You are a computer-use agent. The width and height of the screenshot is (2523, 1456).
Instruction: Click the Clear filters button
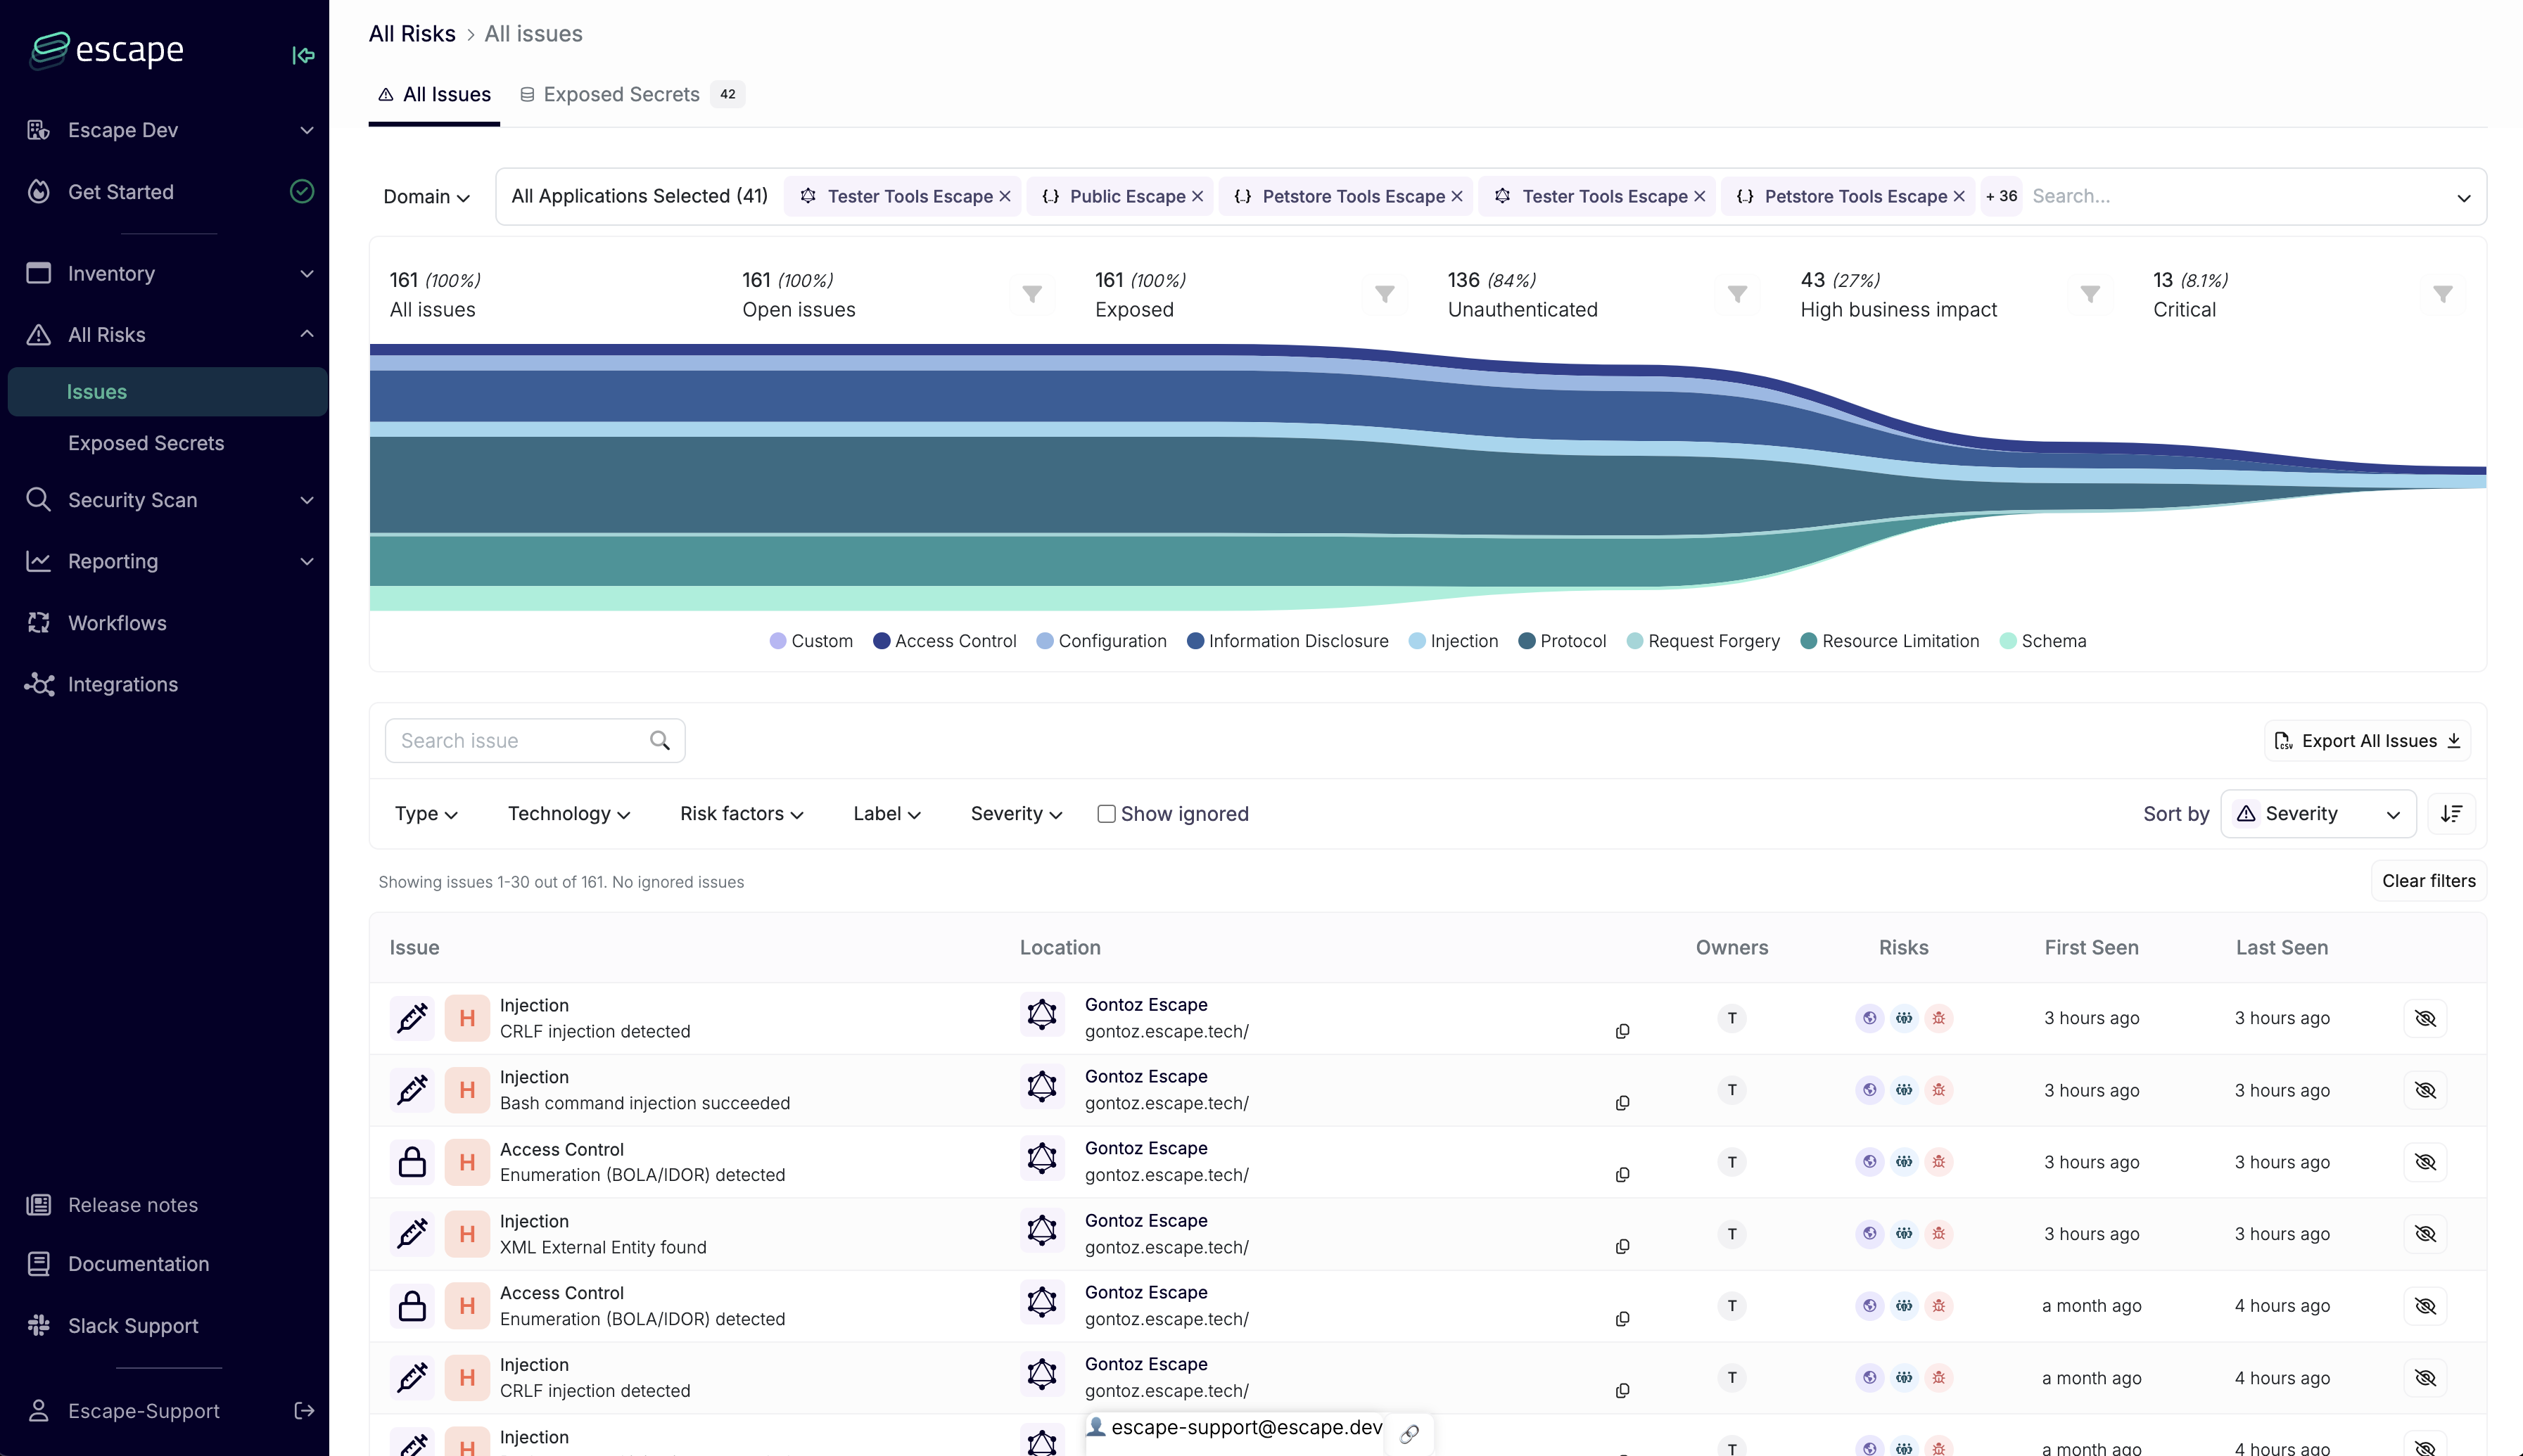pos(2428,881)
